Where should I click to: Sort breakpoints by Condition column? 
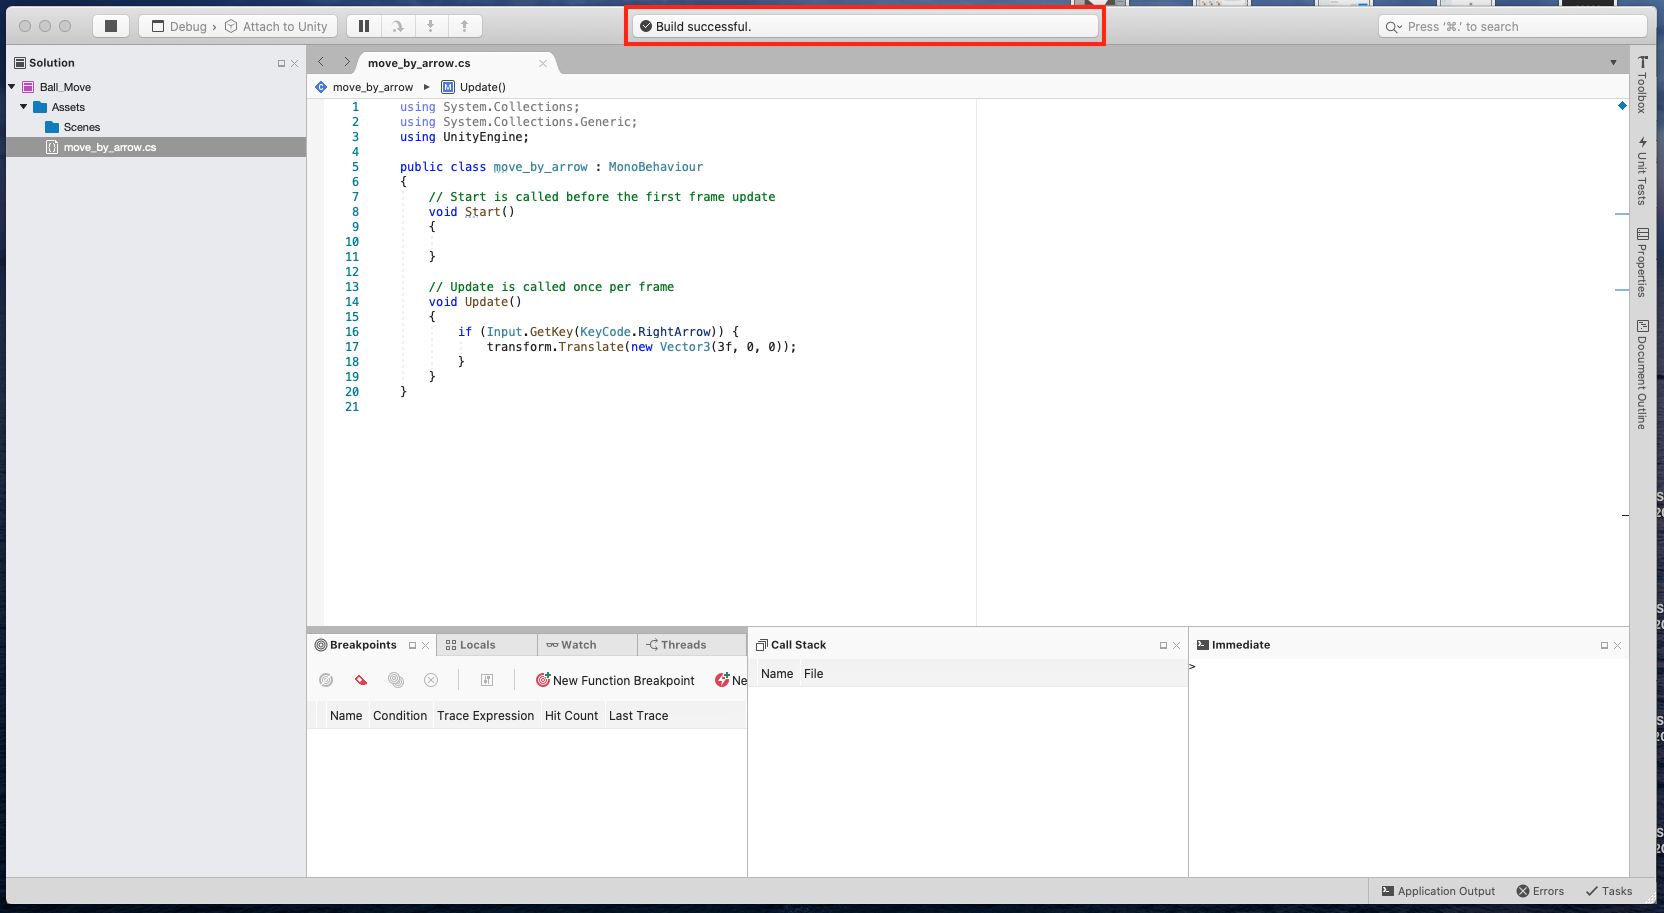(400, 716)
